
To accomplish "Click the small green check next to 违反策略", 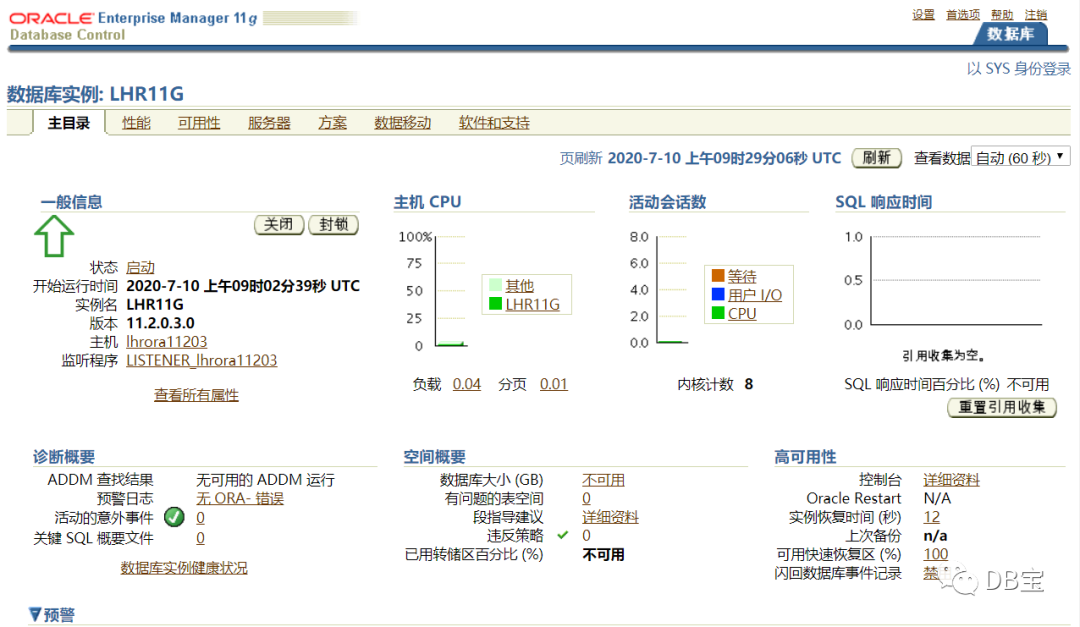I will coord(563,535).
